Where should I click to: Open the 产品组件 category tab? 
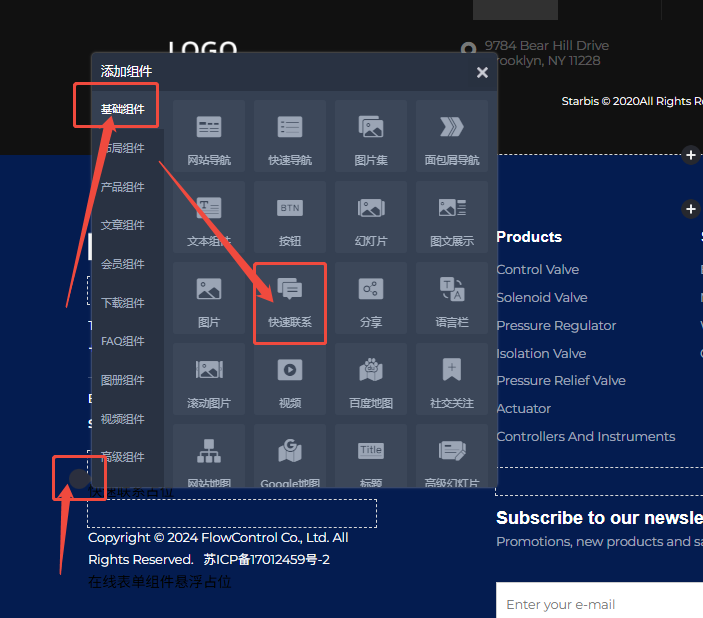coord(123,187)
